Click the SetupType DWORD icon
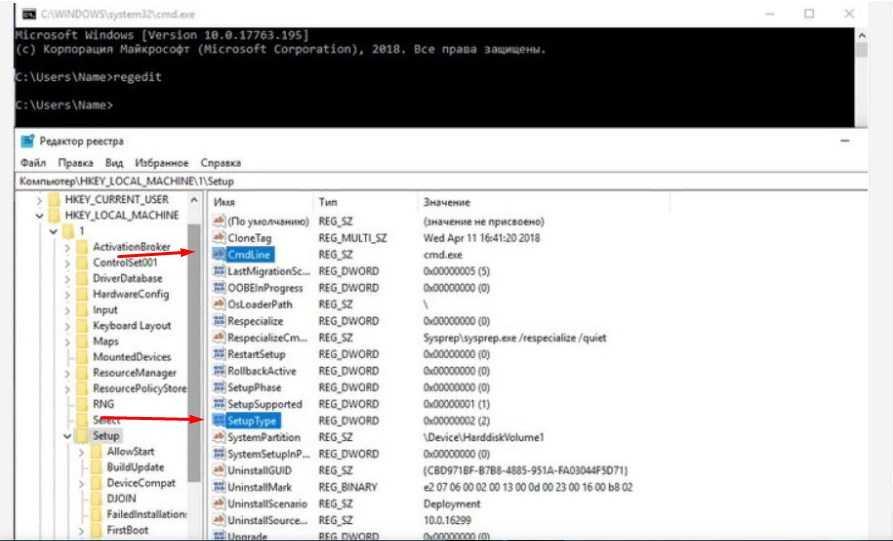The image size is (893, 541). point(219,420)
